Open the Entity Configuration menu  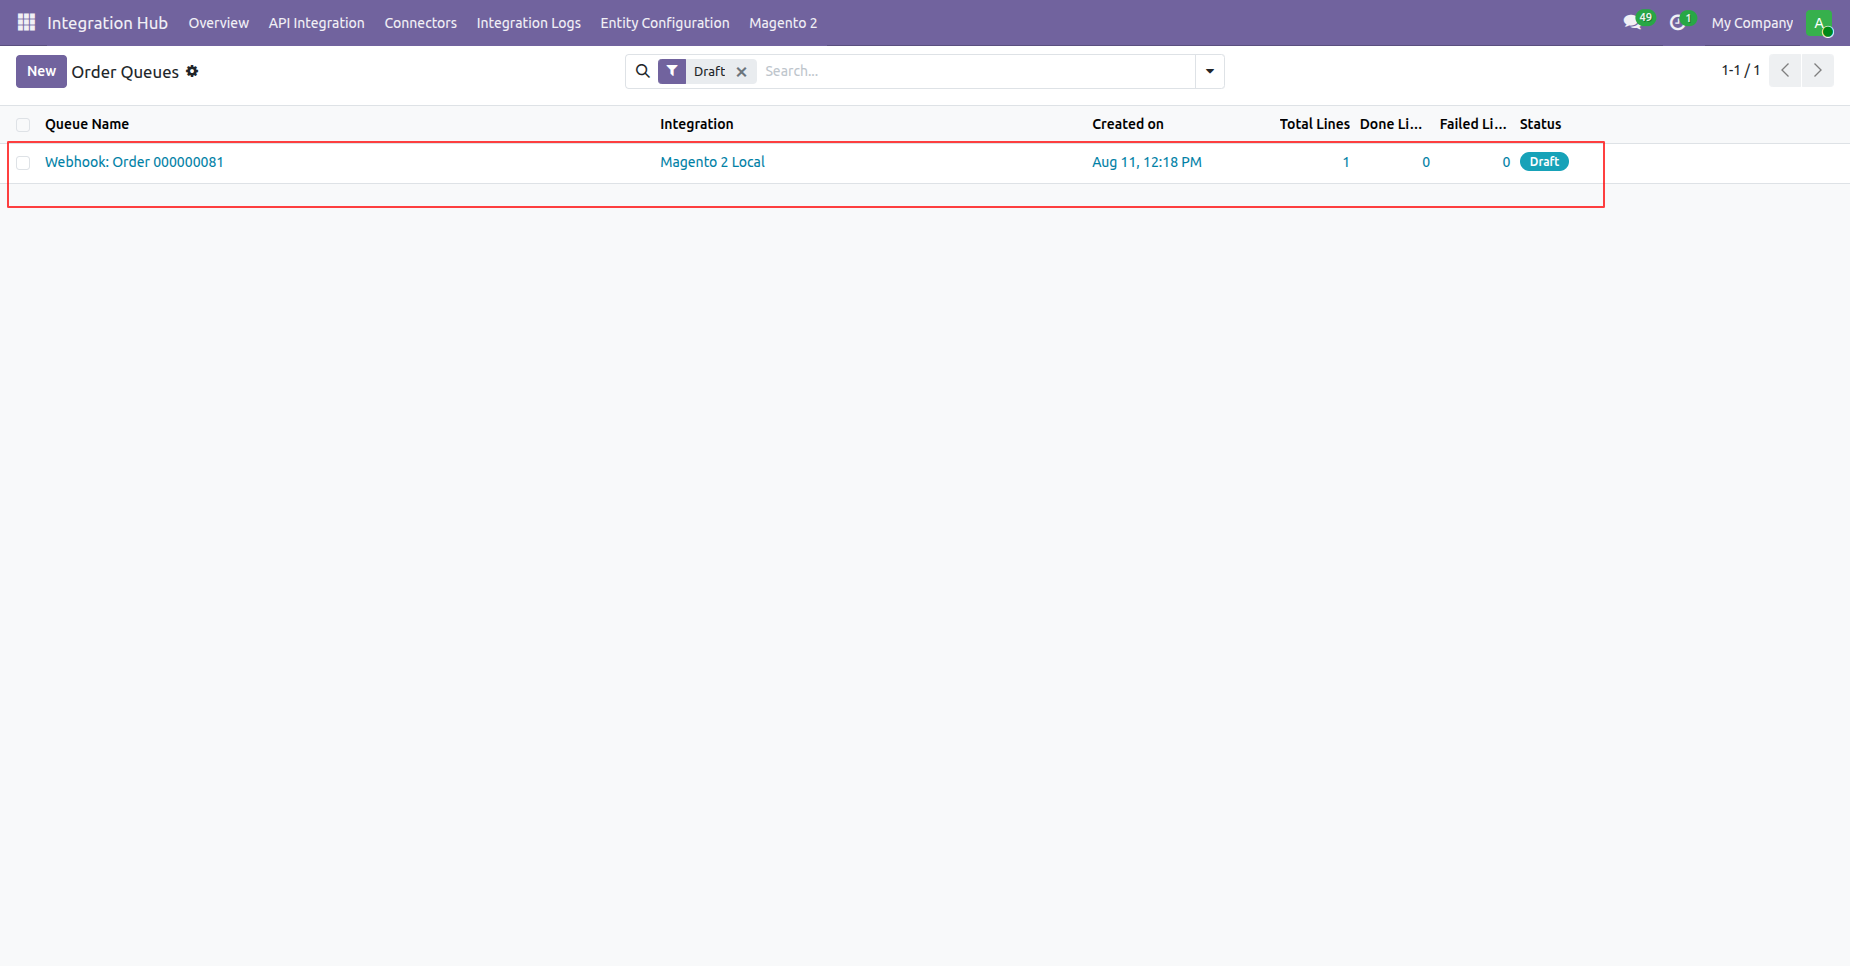(x=665, y=23)
